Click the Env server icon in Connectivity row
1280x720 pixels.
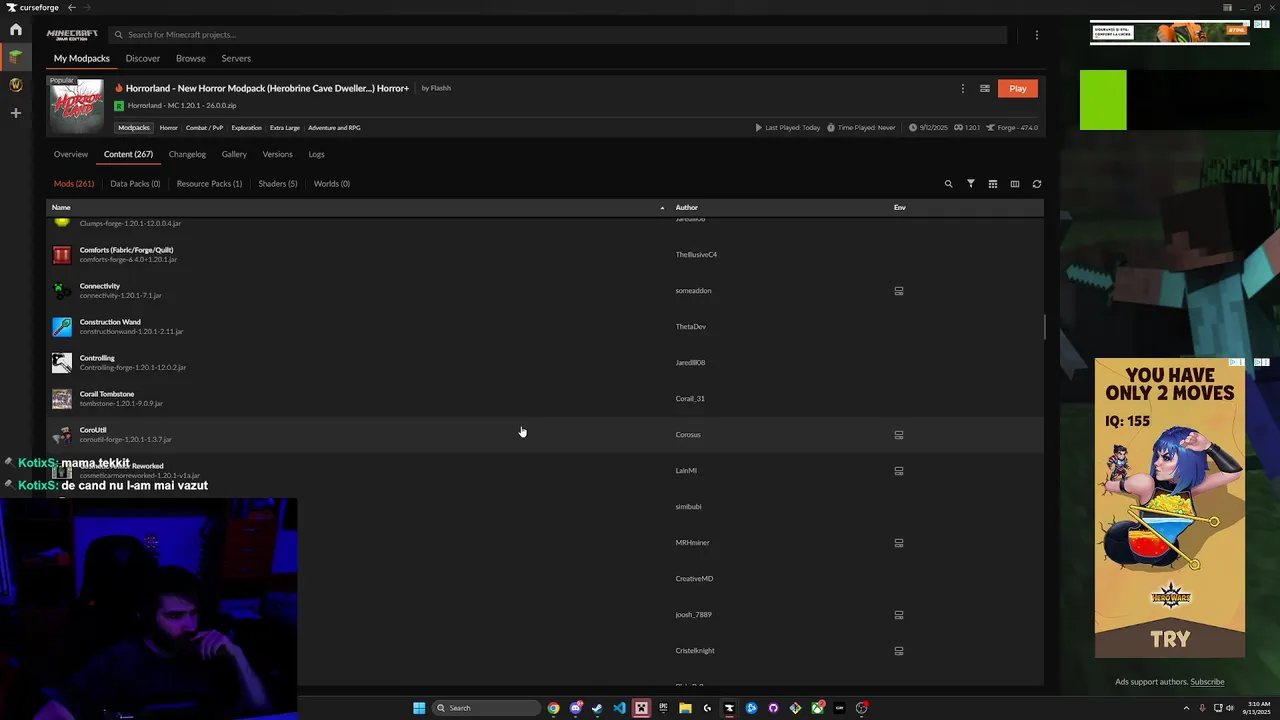tap(899, 291)
